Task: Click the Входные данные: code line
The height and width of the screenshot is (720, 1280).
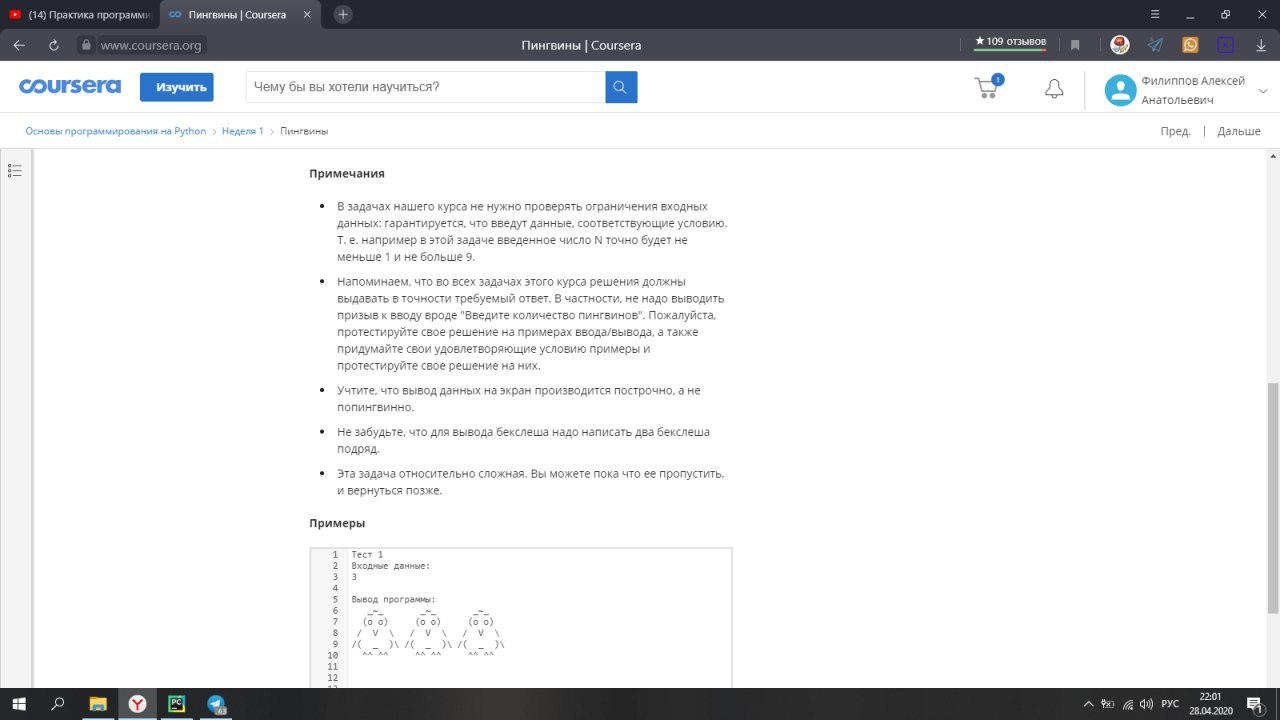Action: 391,566
